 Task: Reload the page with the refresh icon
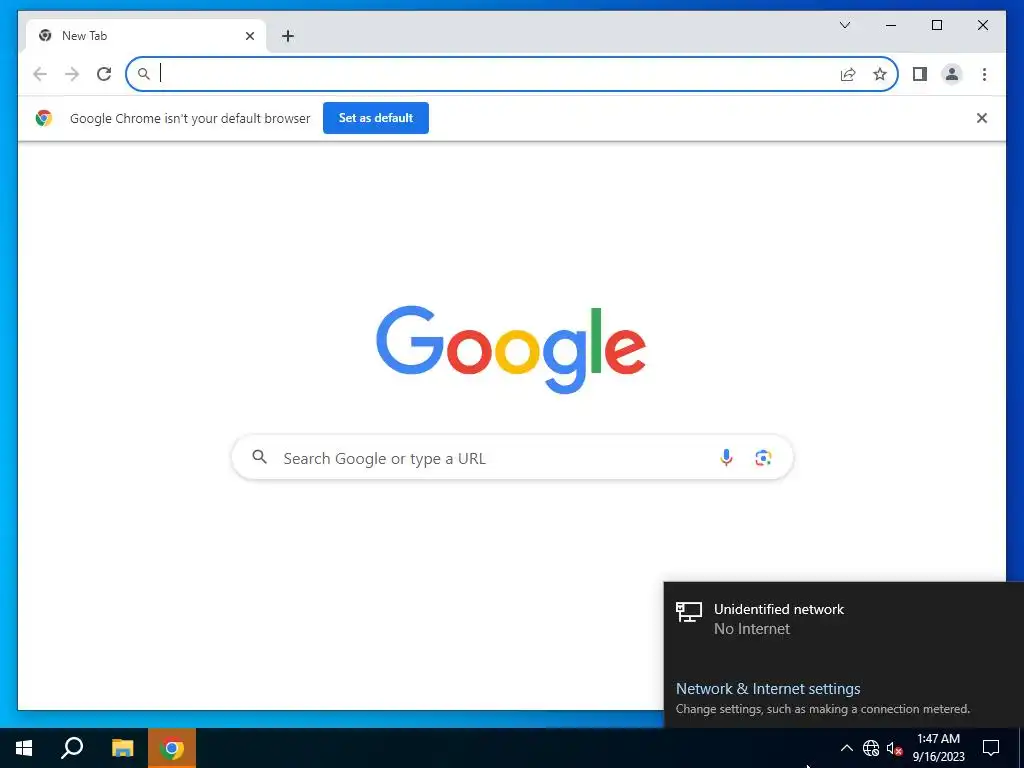104,74
